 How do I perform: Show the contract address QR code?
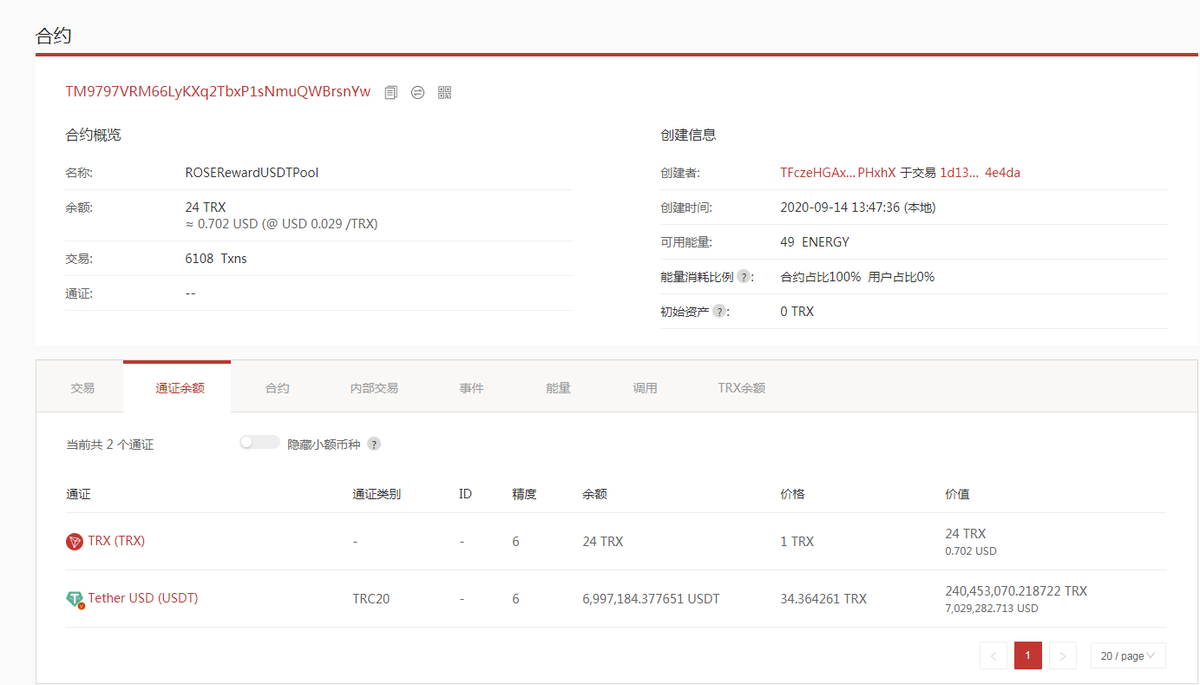click(x=445, y=92)
